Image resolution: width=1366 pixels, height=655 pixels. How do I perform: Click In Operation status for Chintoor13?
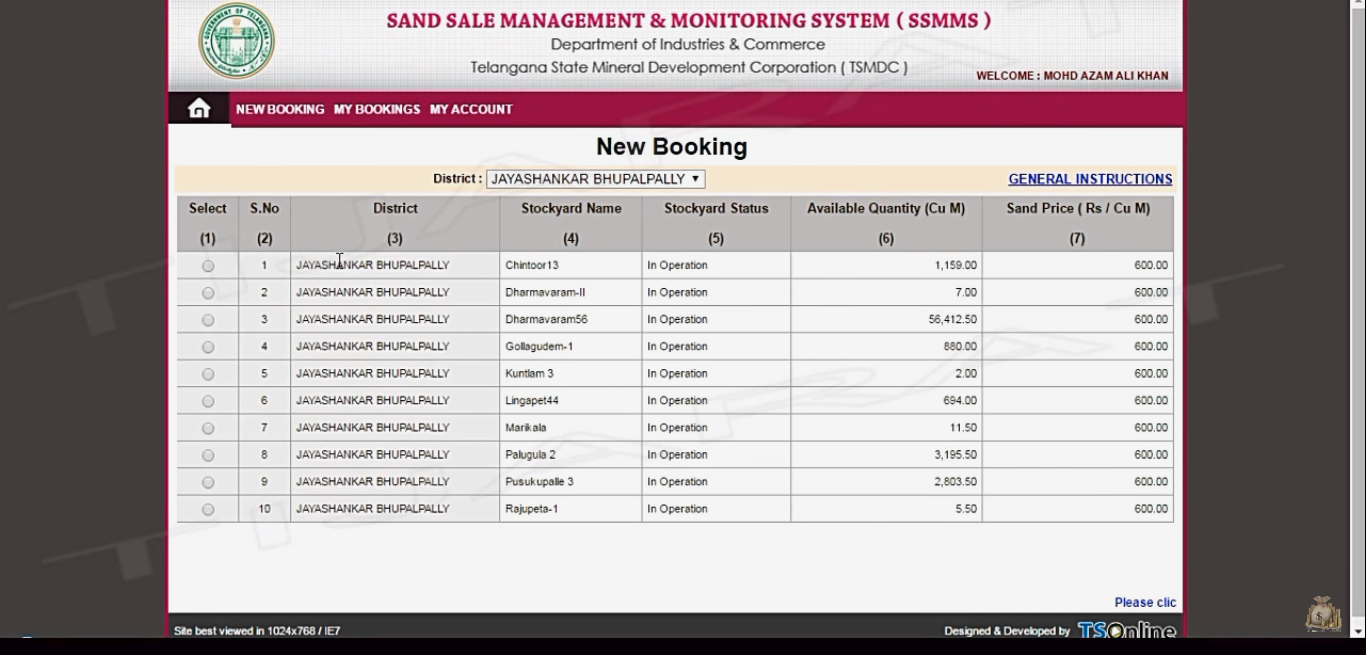[677, 265]
